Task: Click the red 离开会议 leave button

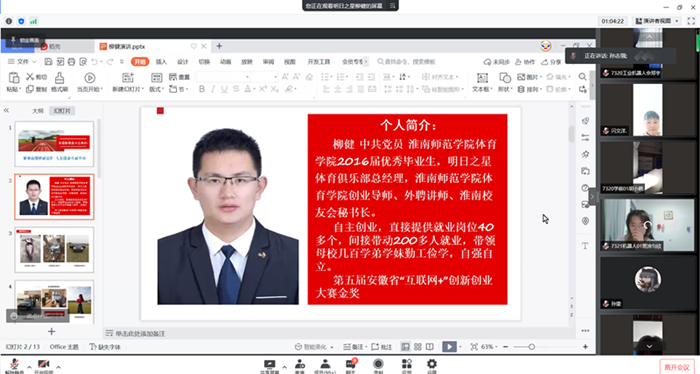Action: 677,367
